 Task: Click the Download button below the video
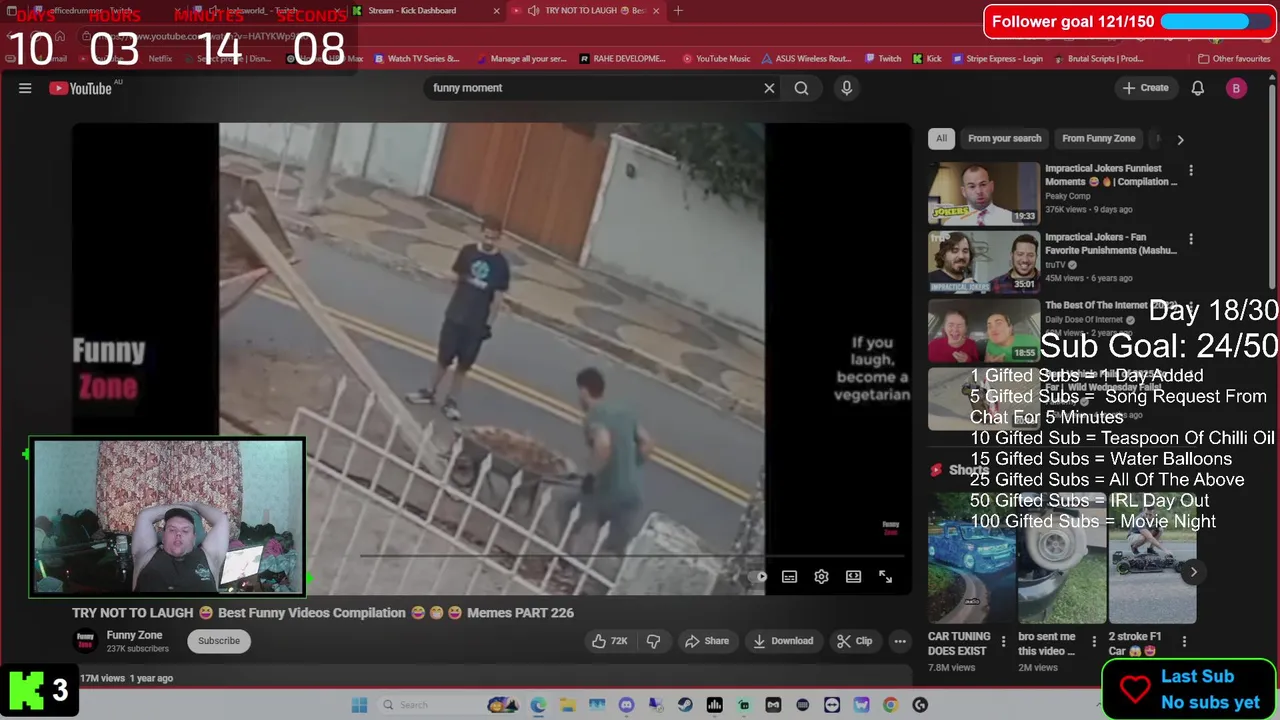(x=783, y=641)
